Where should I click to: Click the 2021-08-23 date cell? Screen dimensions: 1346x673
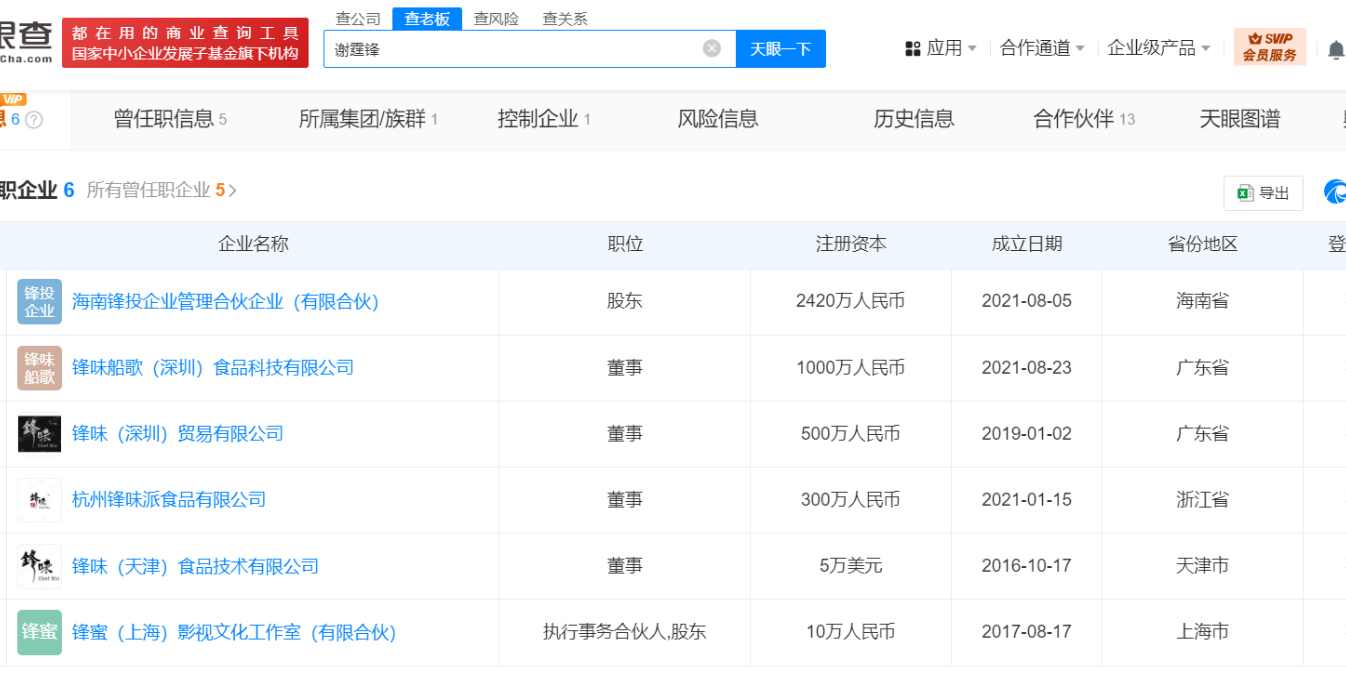coord(1027,367)
